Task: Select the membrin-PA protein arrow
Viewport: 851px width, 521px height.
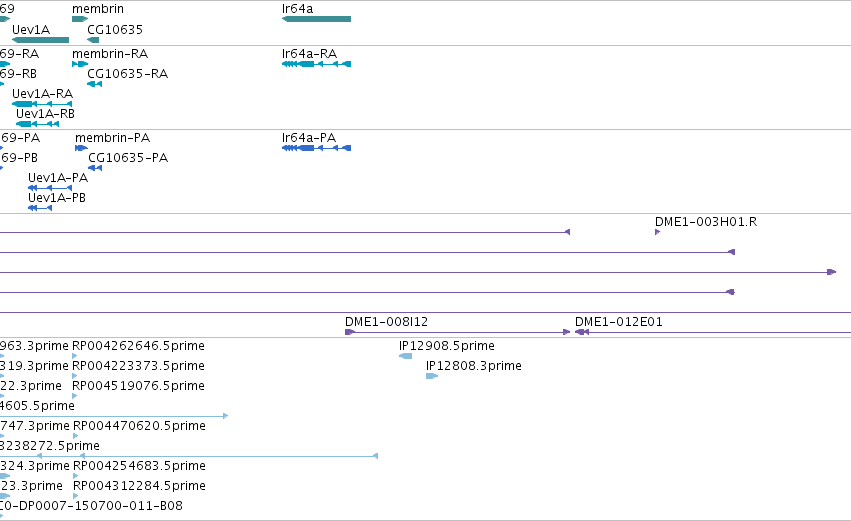Action: 81,148
